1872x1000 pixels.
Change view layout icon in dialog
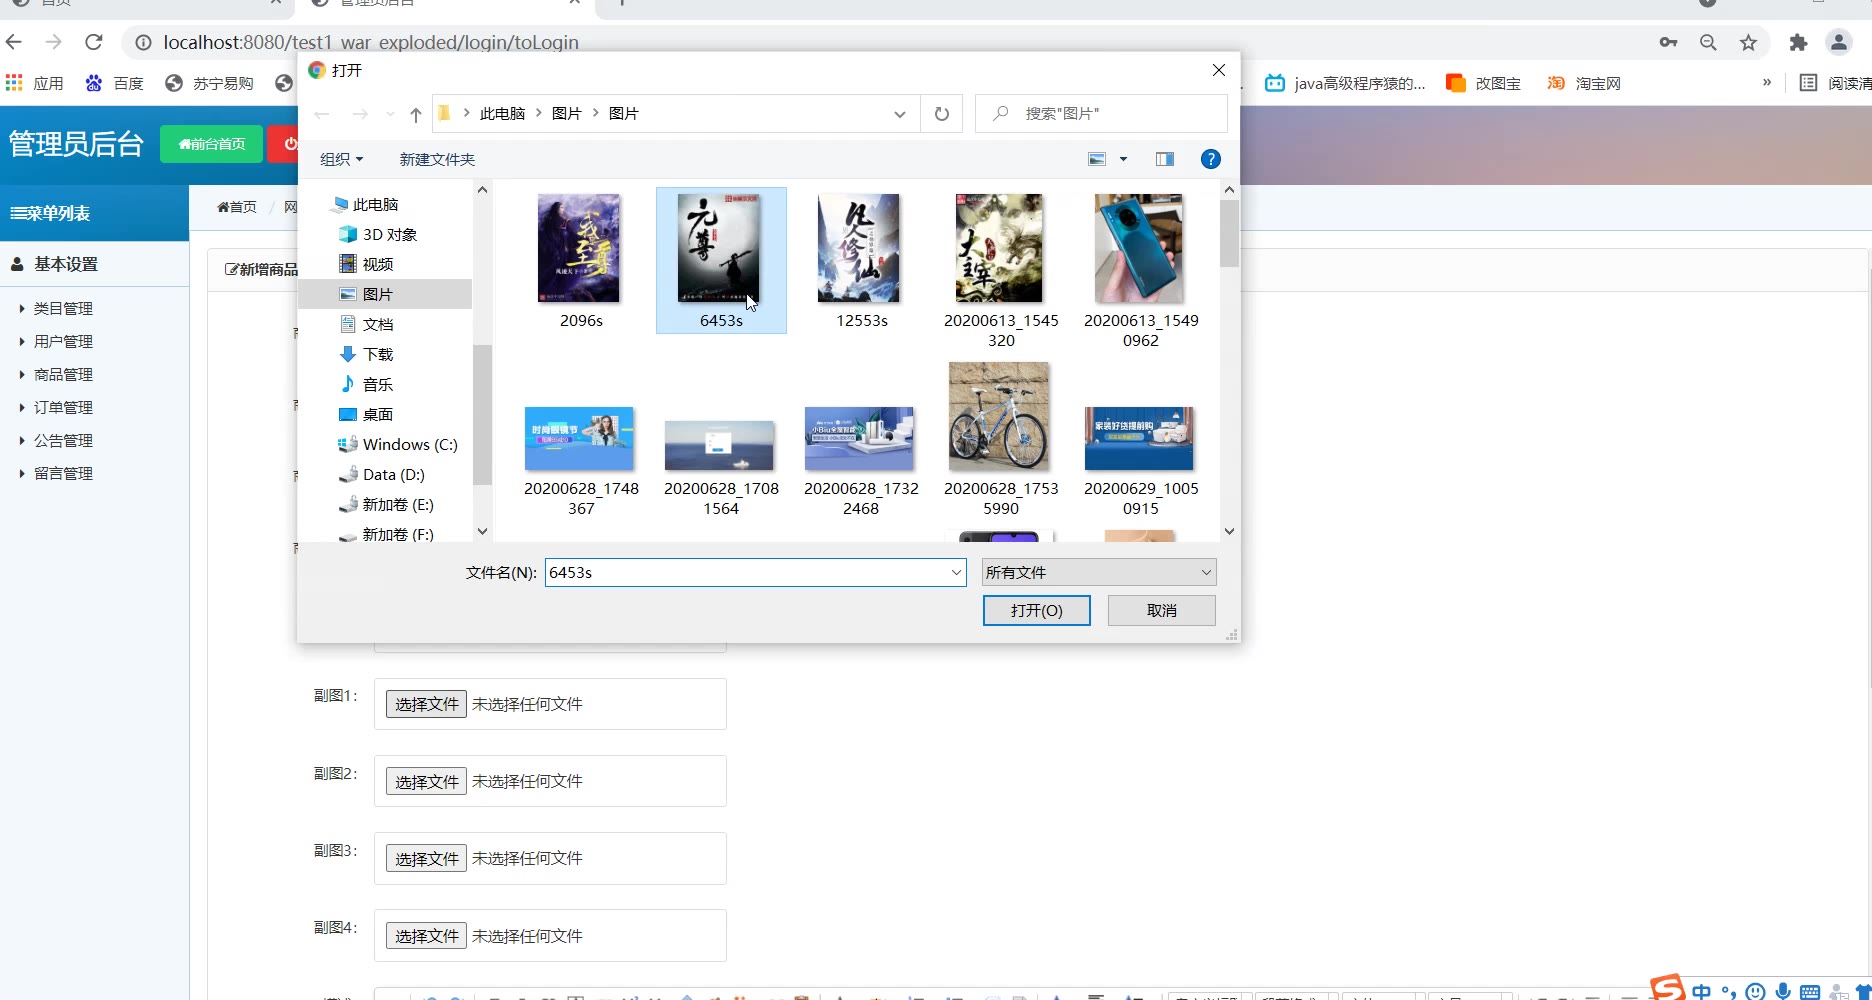tap(1097, 159)
